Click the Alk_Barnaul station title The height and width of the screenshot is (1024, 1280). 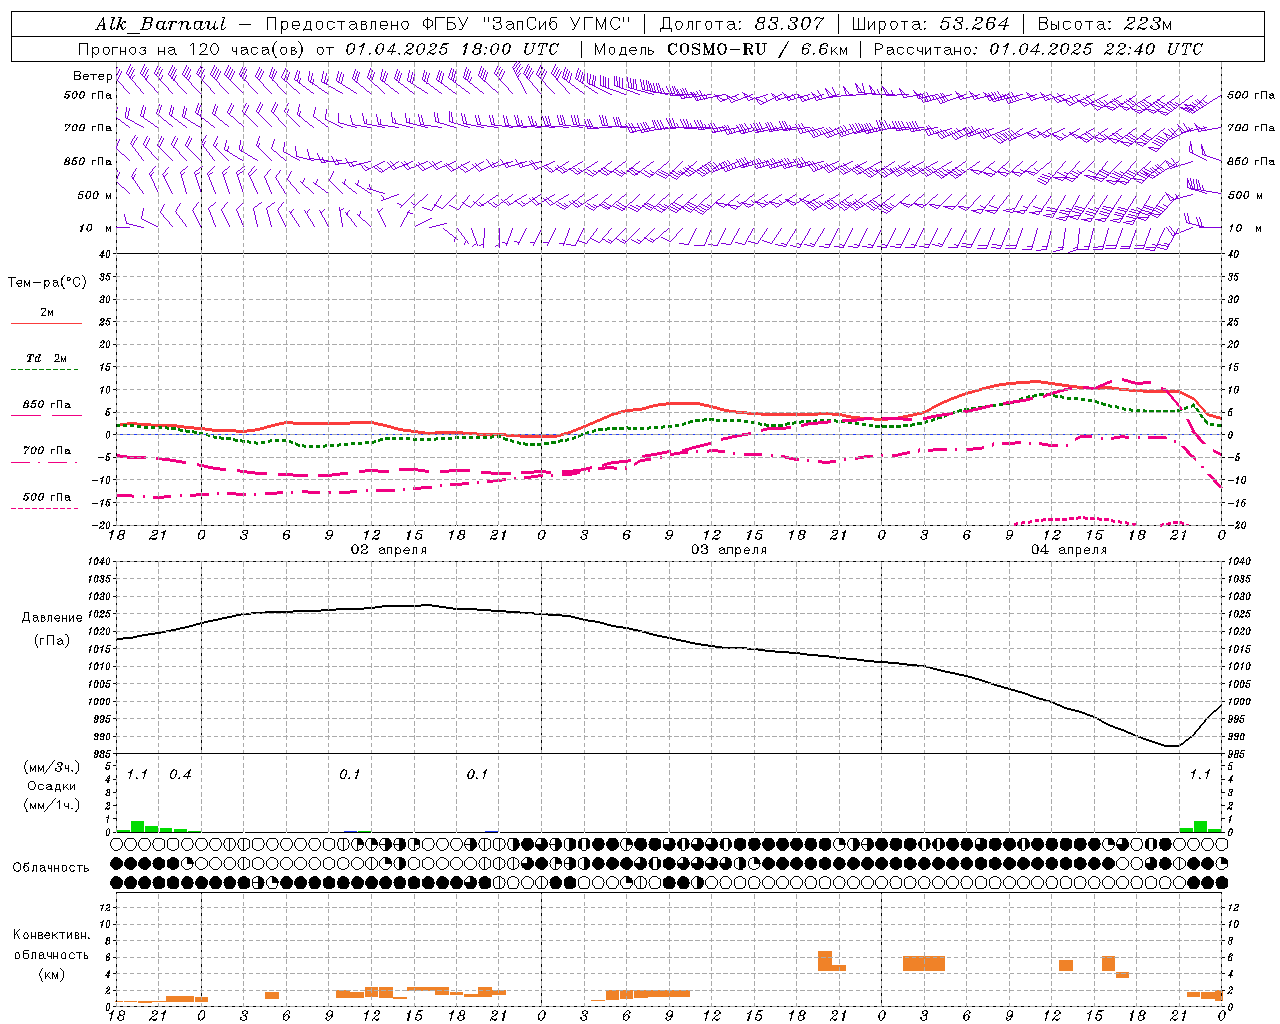(161, 24)
